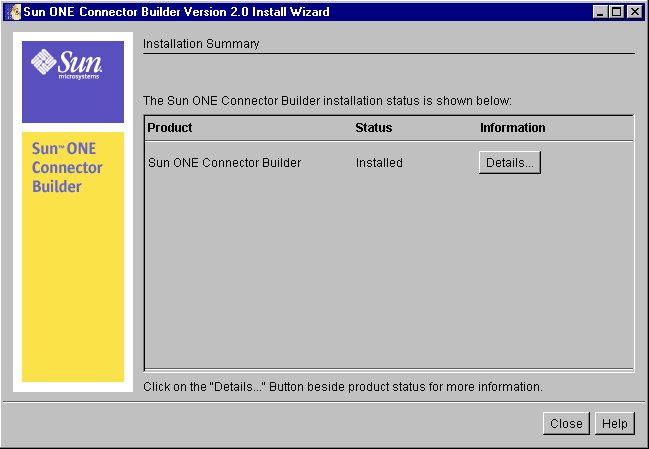Click the wizard icon in title bar
This screenshot has width=649, height=449.
(x=12, y=12)
